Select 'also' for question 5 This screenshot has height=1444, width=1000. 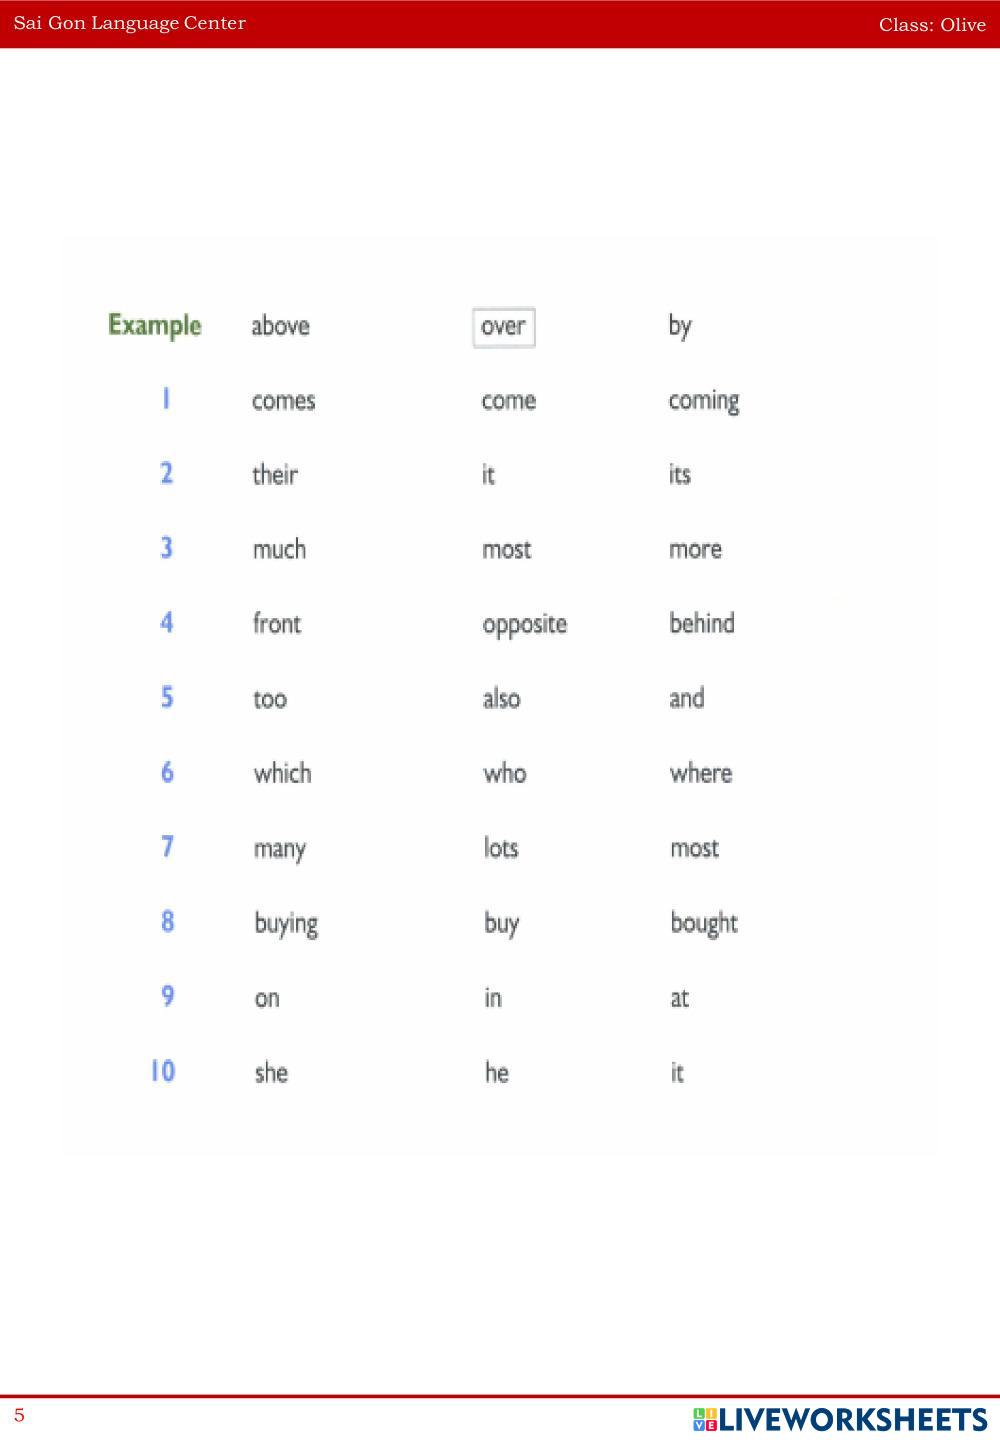(501, 698)
